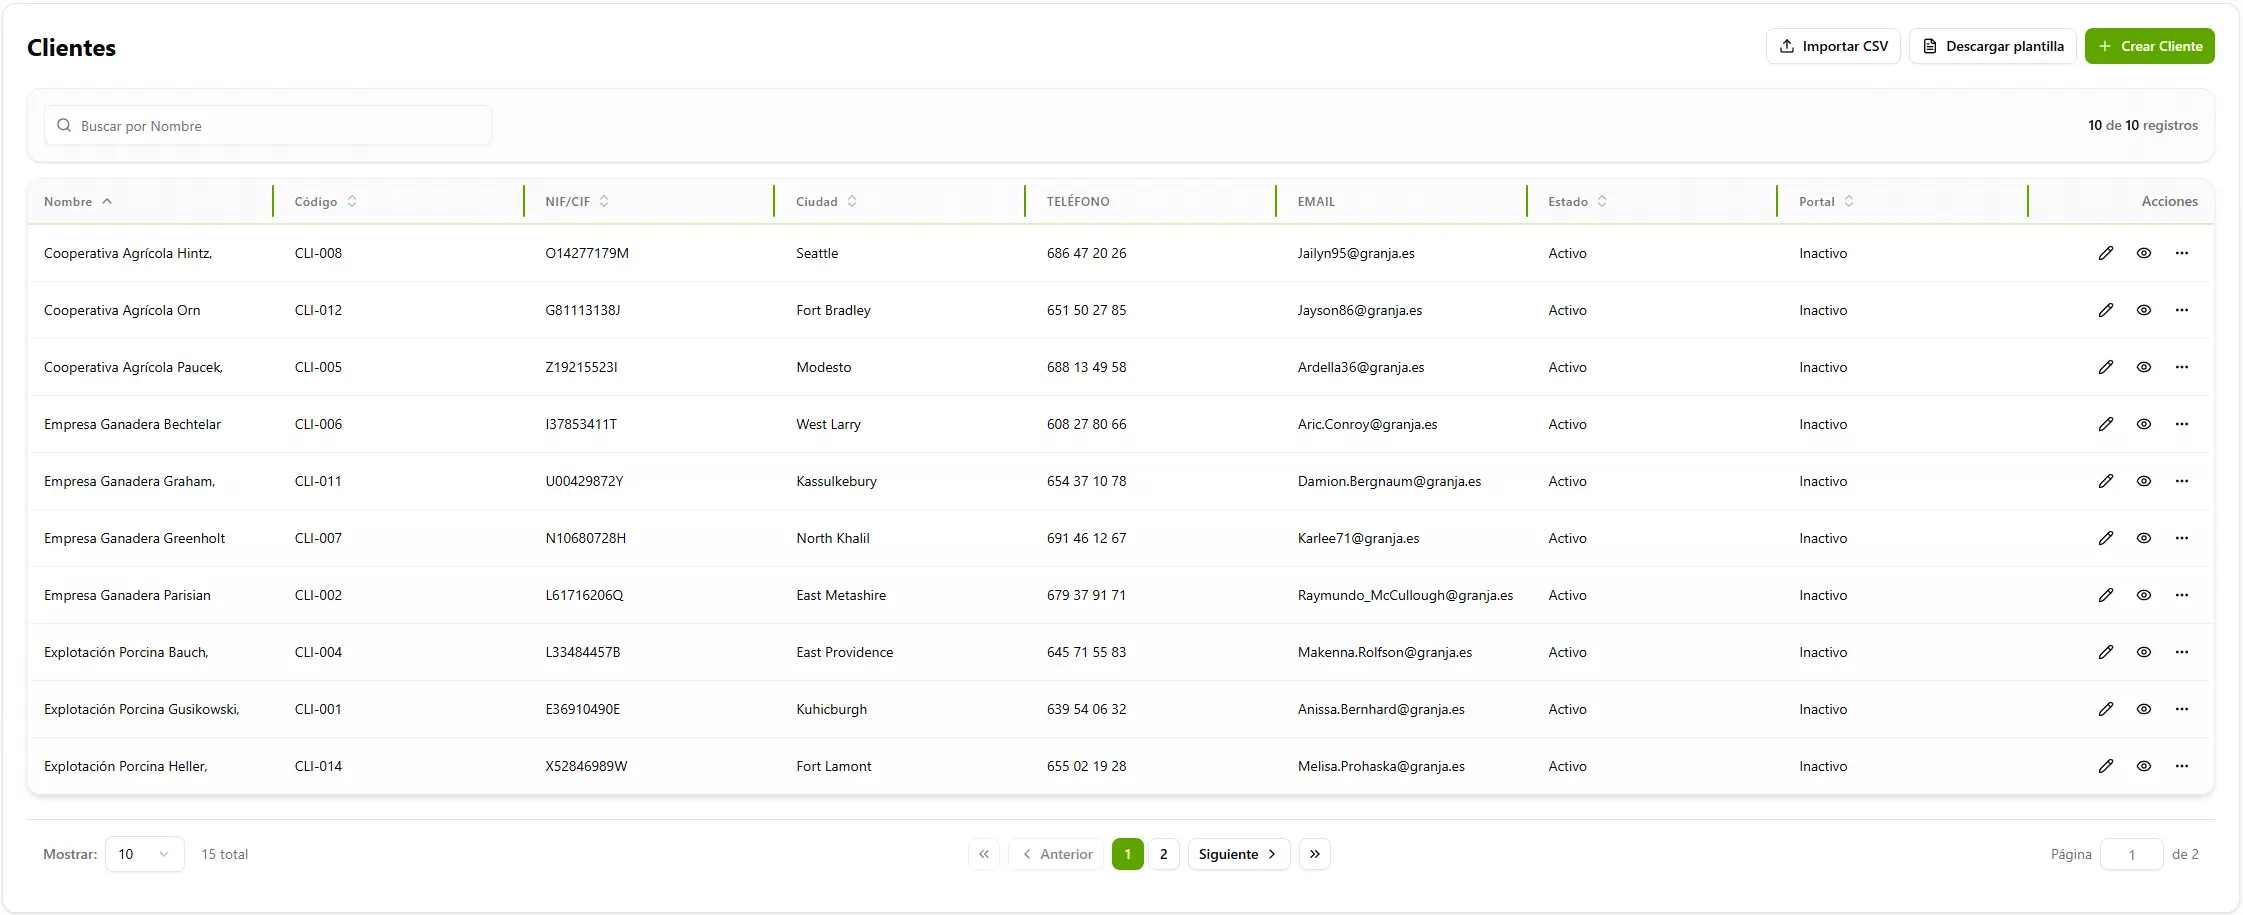This screenshot has width=2243, height=915.
Task: Click the Crear Cliente button
Action: 2149,46
